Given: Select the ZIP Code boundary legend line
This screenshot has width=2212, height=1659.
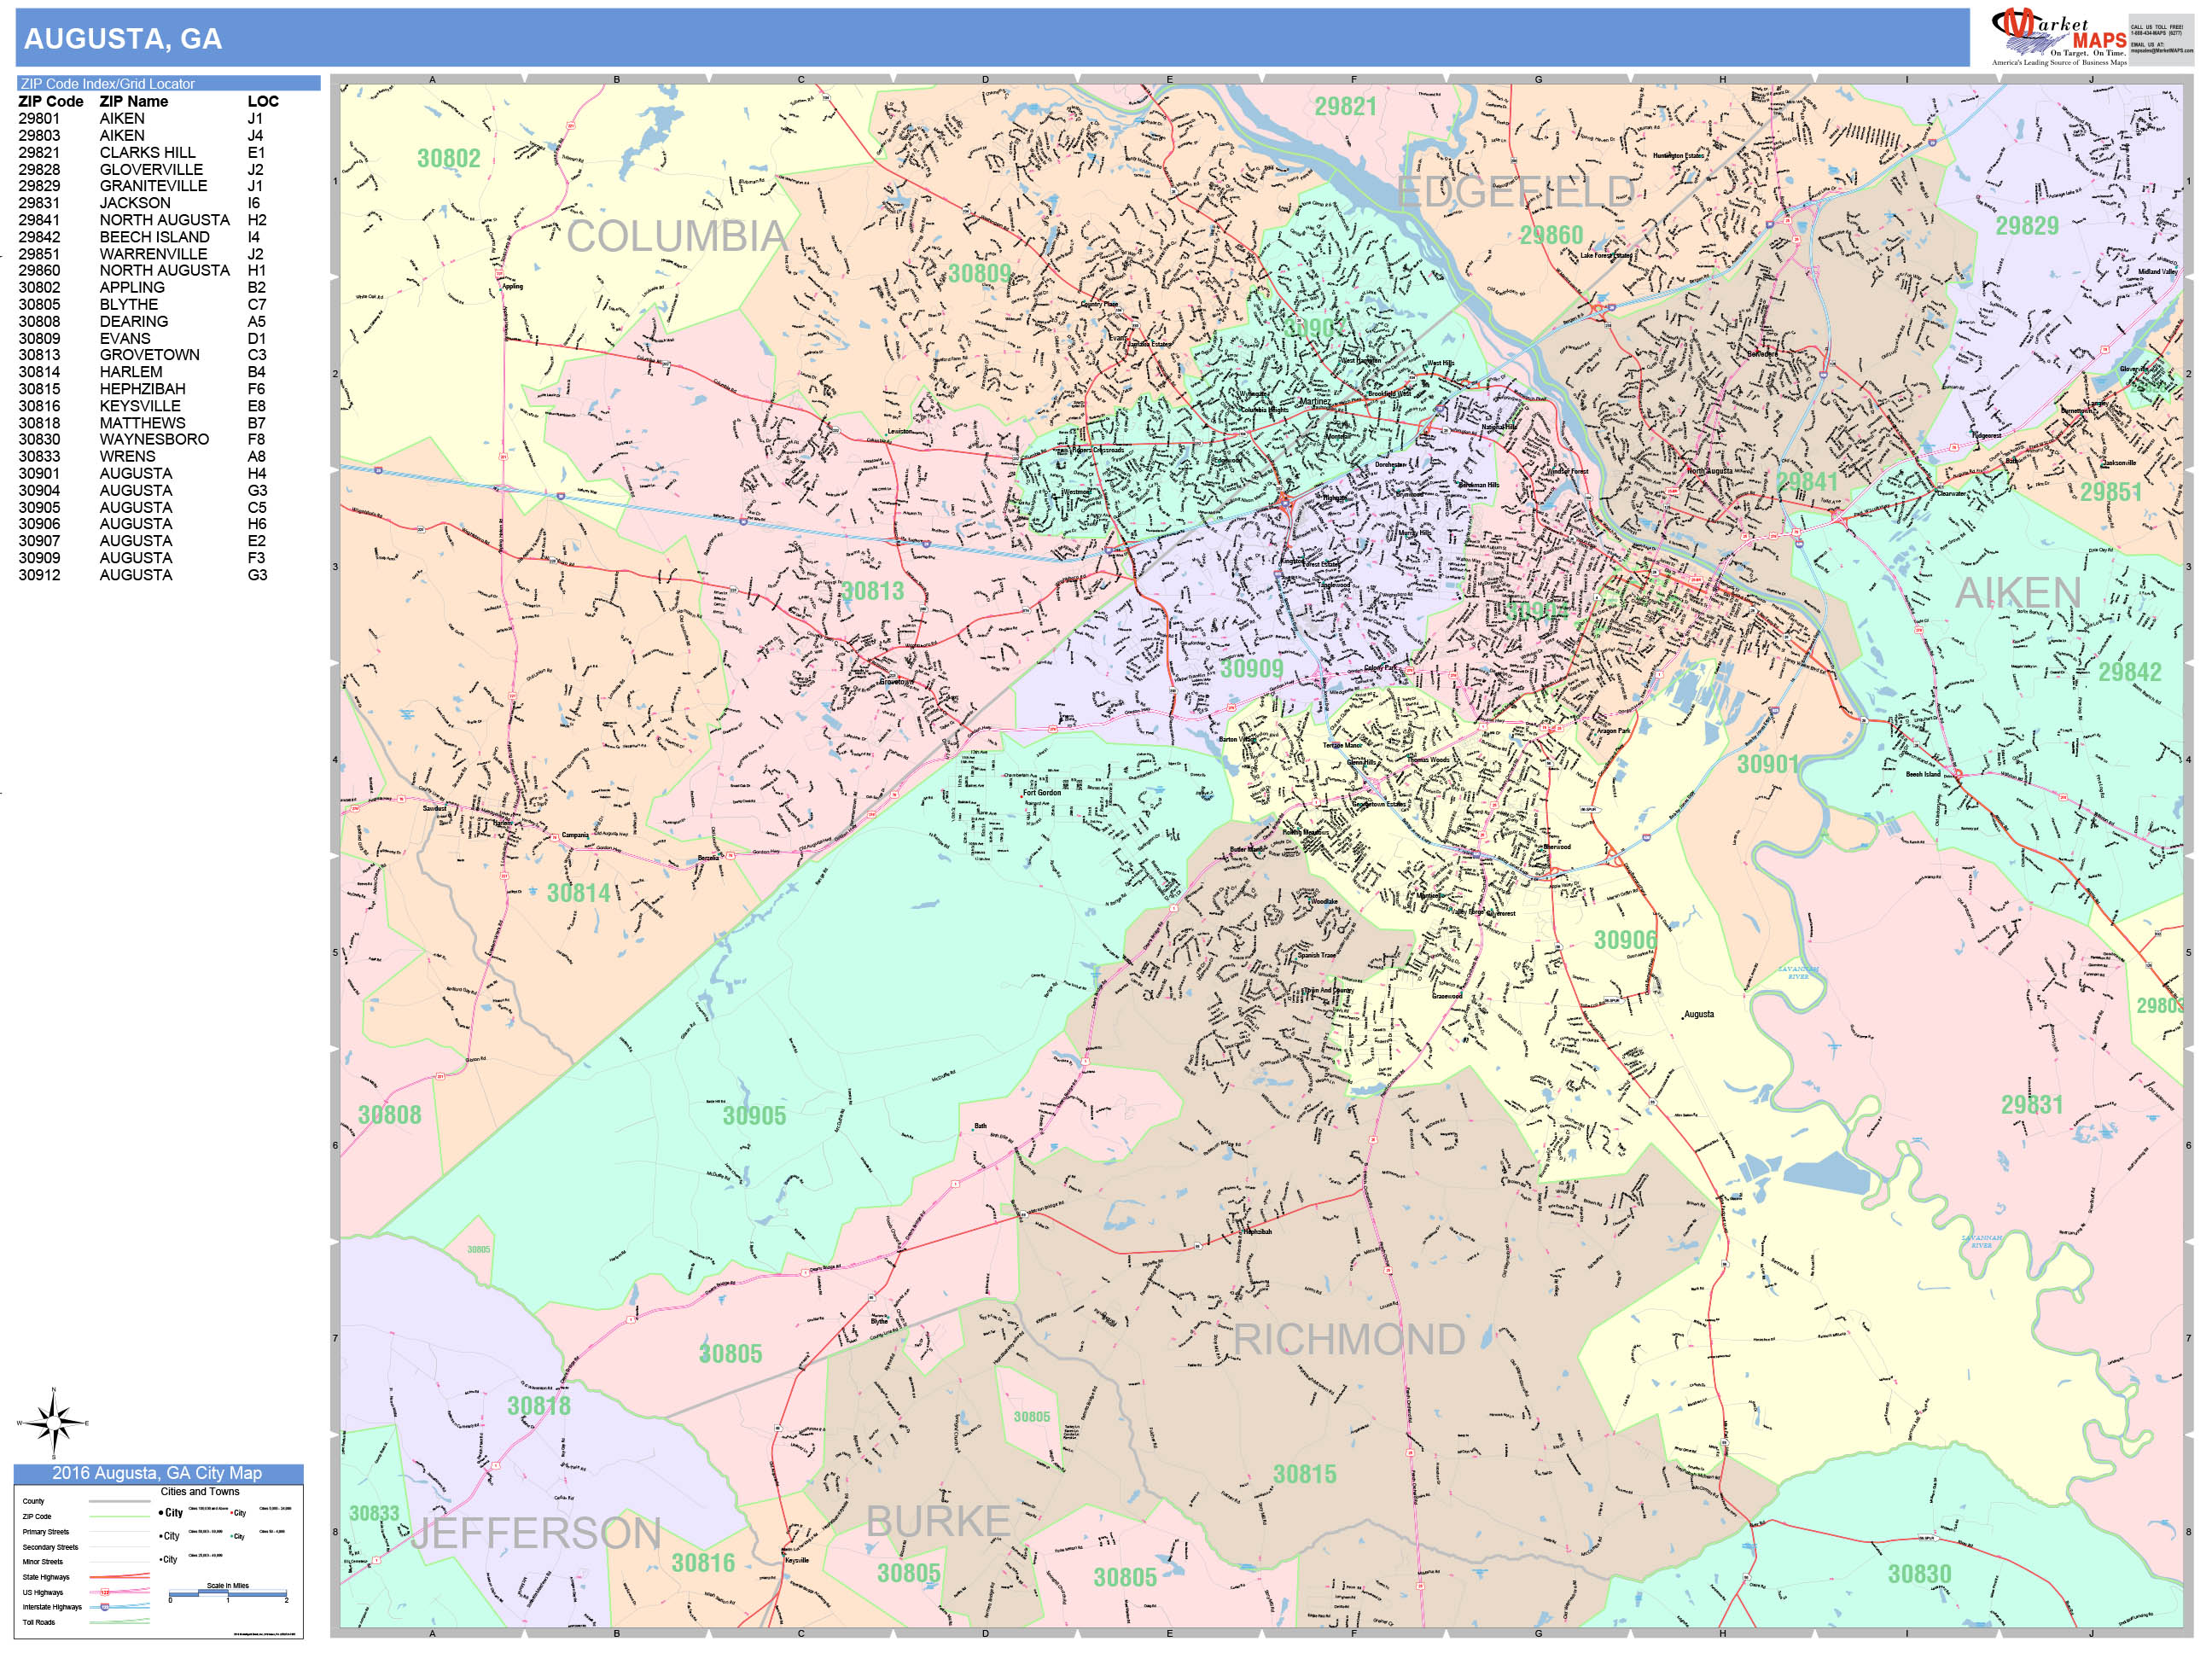Looking at the screenshot, I should [x=120, y=1516].
